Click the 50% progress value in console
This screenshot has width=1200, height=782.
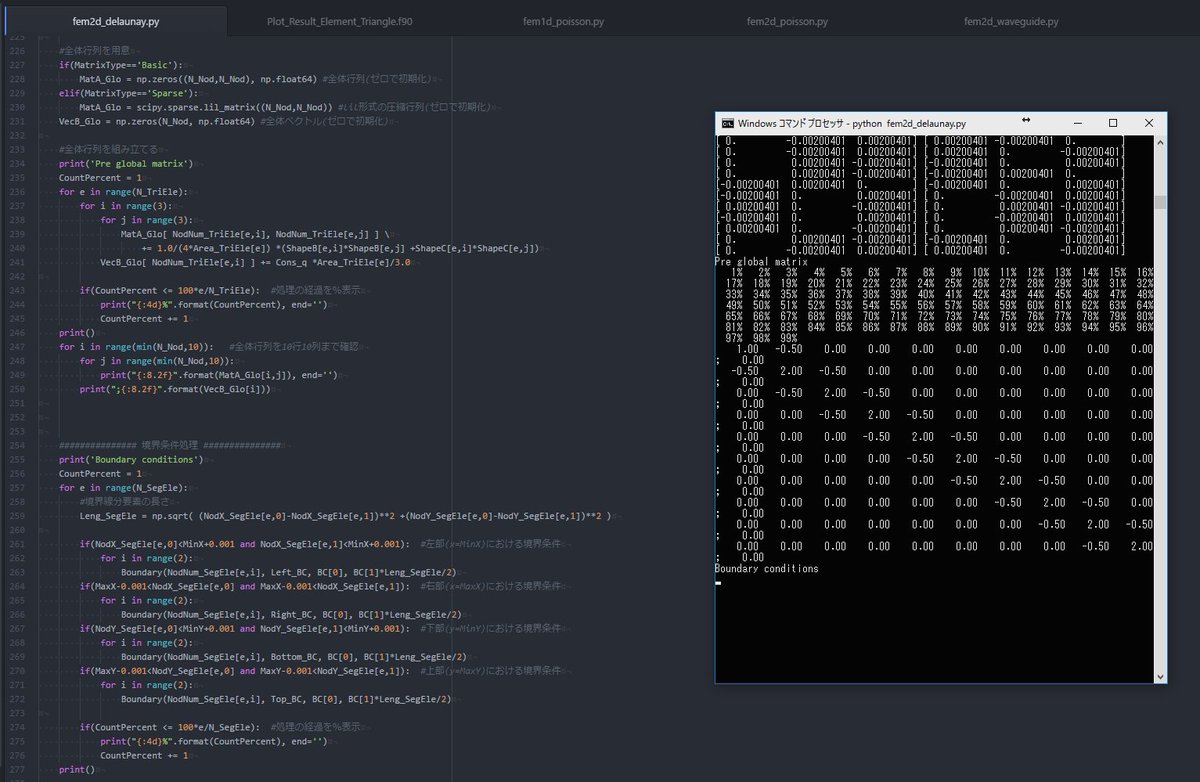[763, 305]
